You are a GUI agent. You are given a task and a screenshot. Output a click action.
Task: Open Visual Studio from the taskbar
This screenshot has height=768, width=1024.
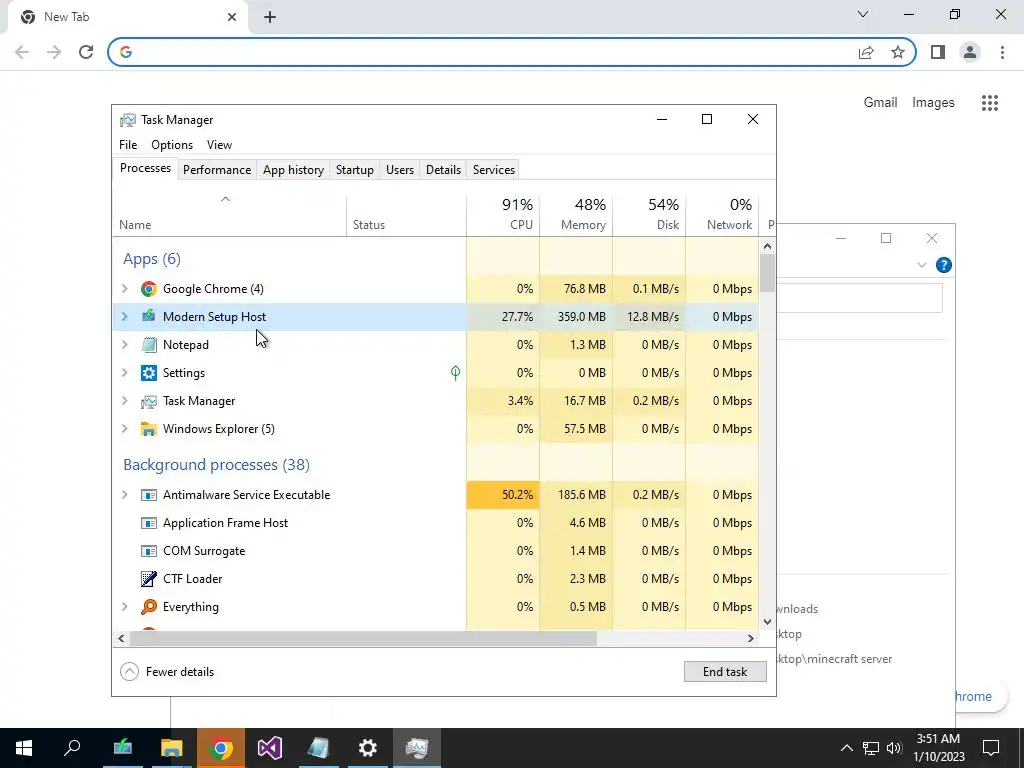[x=270, y=748]
